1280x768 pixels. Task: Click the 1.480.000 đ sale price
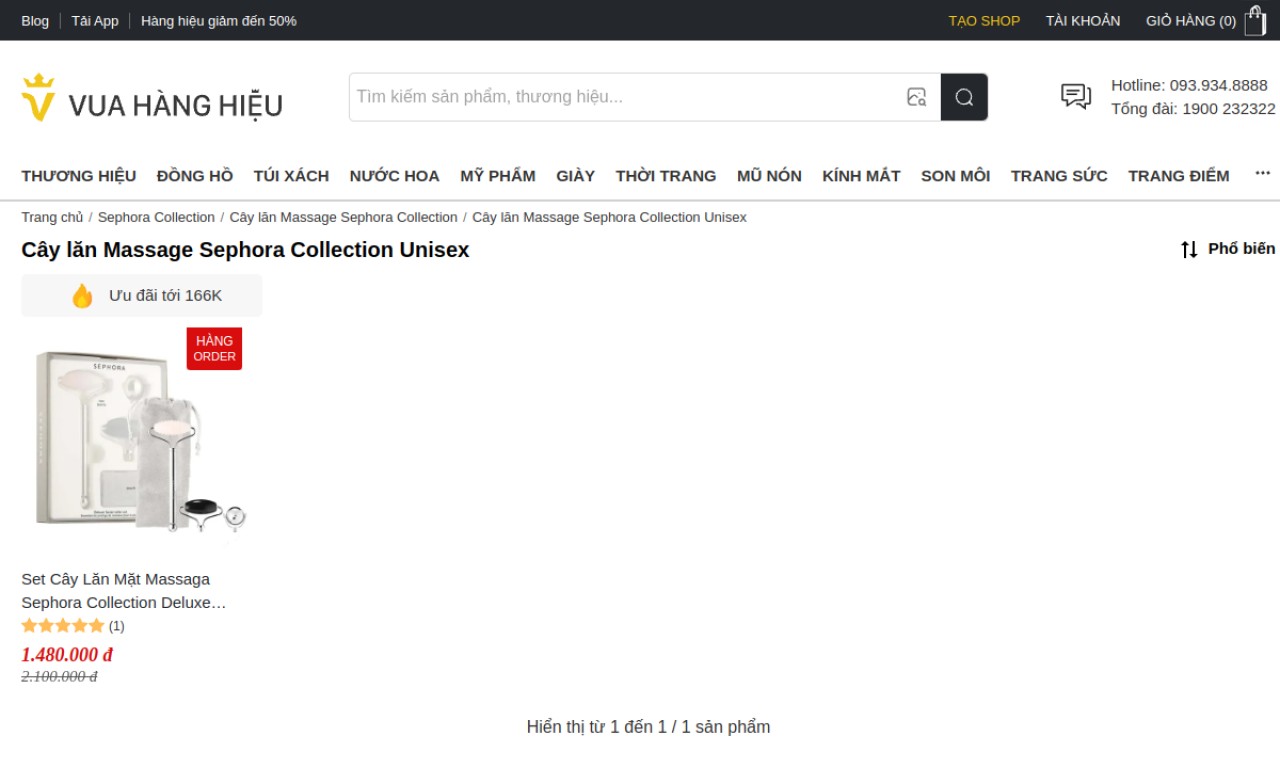(x=67, y=655)
